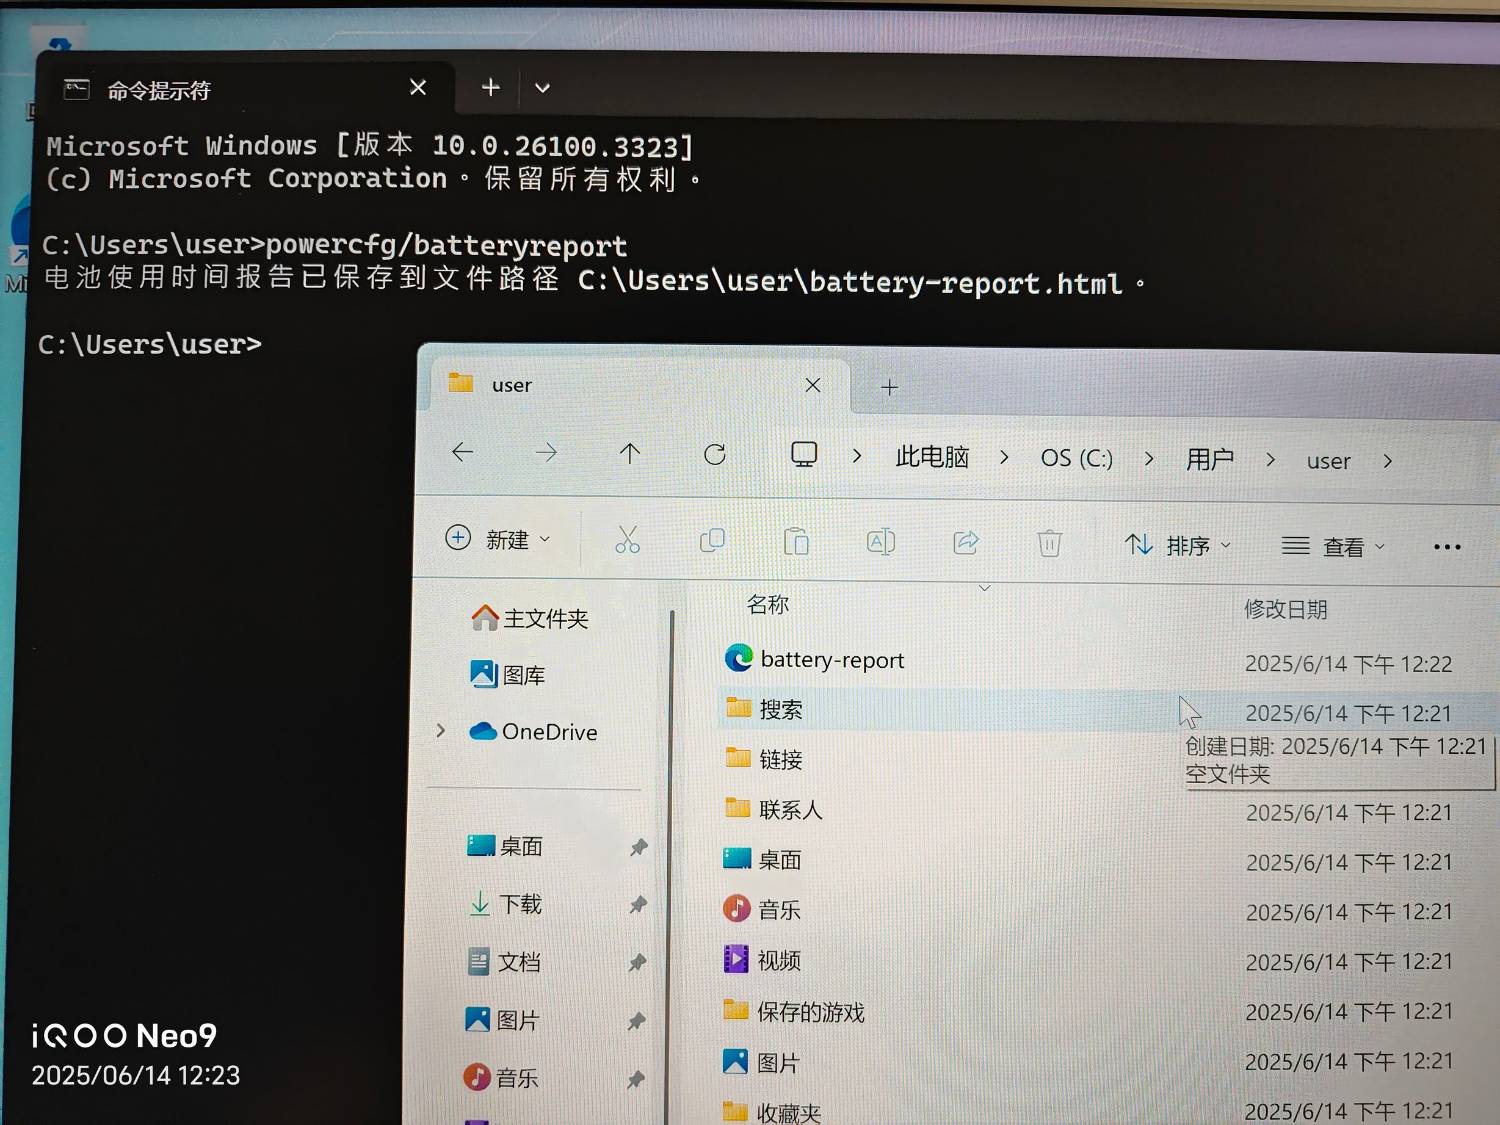This screenshot has height=1125, width=1500.
Task: Click the Copy icon in Explorer toolbar
Action: pos(712,541)
